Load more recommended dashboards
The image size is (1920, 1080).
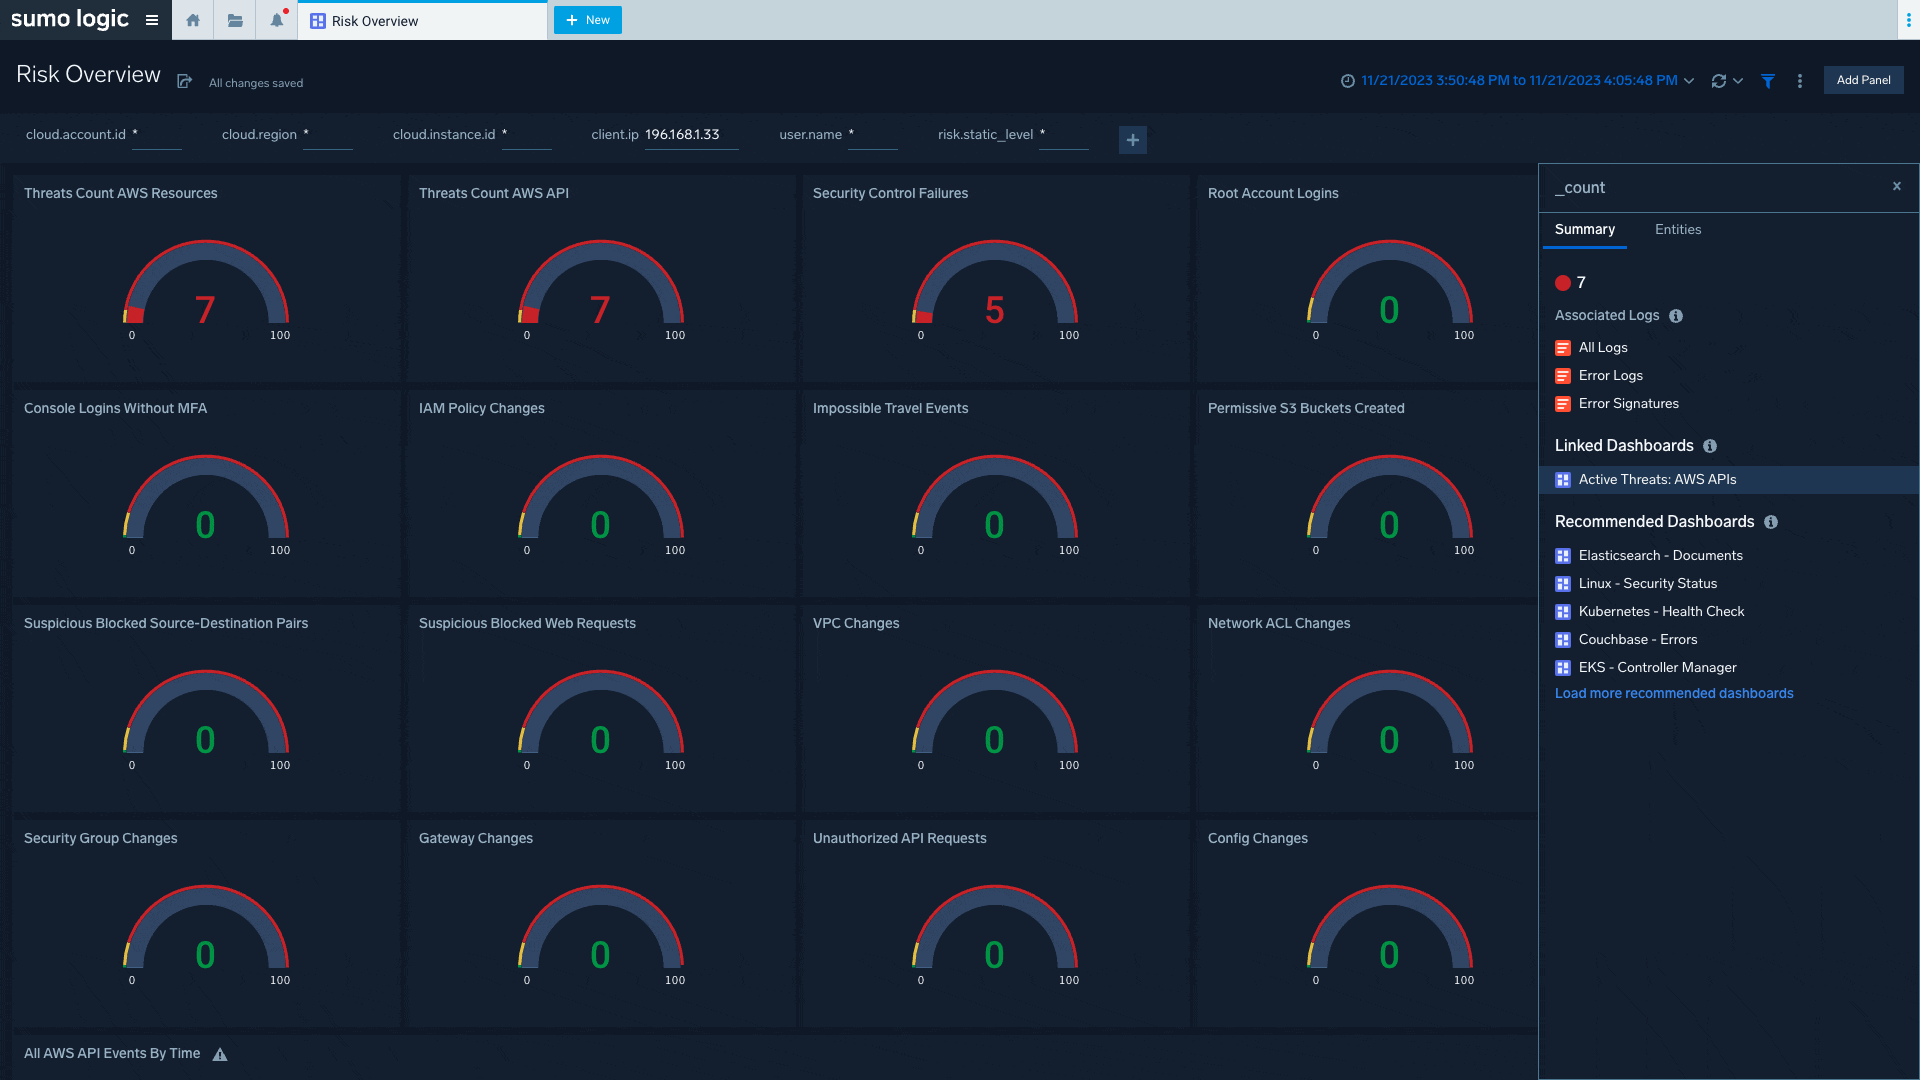[1674, 694]
